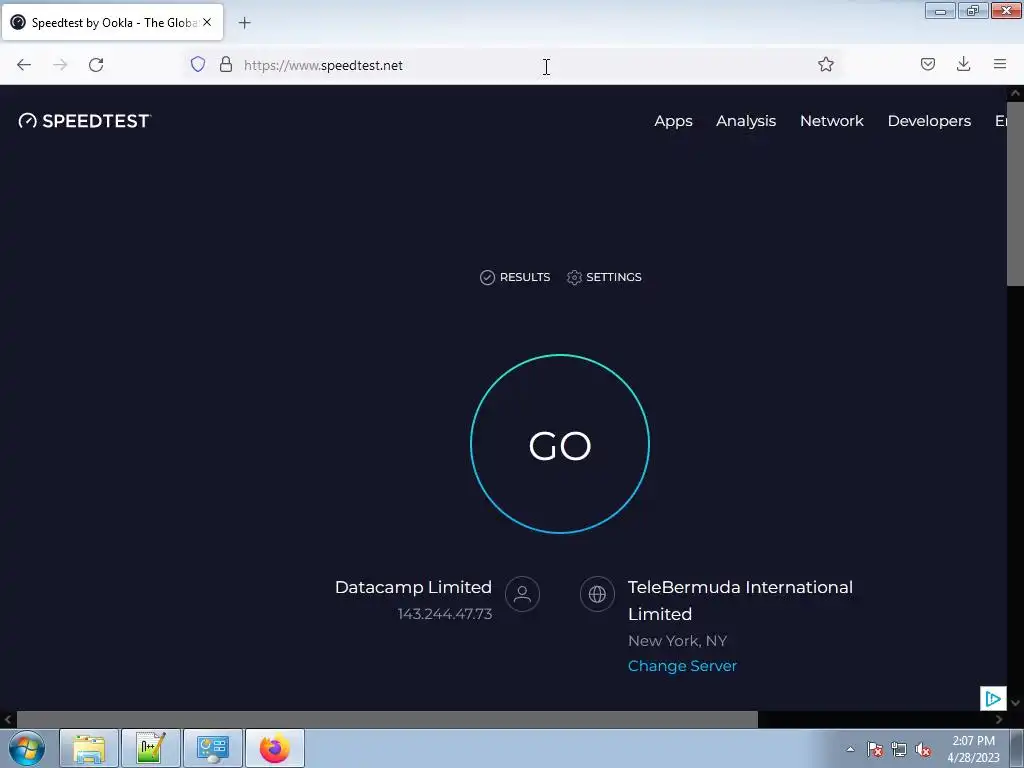This screenshot has height=768, width=1024.
Task: Open the Action Center flag icon
Action: point(875,749)
